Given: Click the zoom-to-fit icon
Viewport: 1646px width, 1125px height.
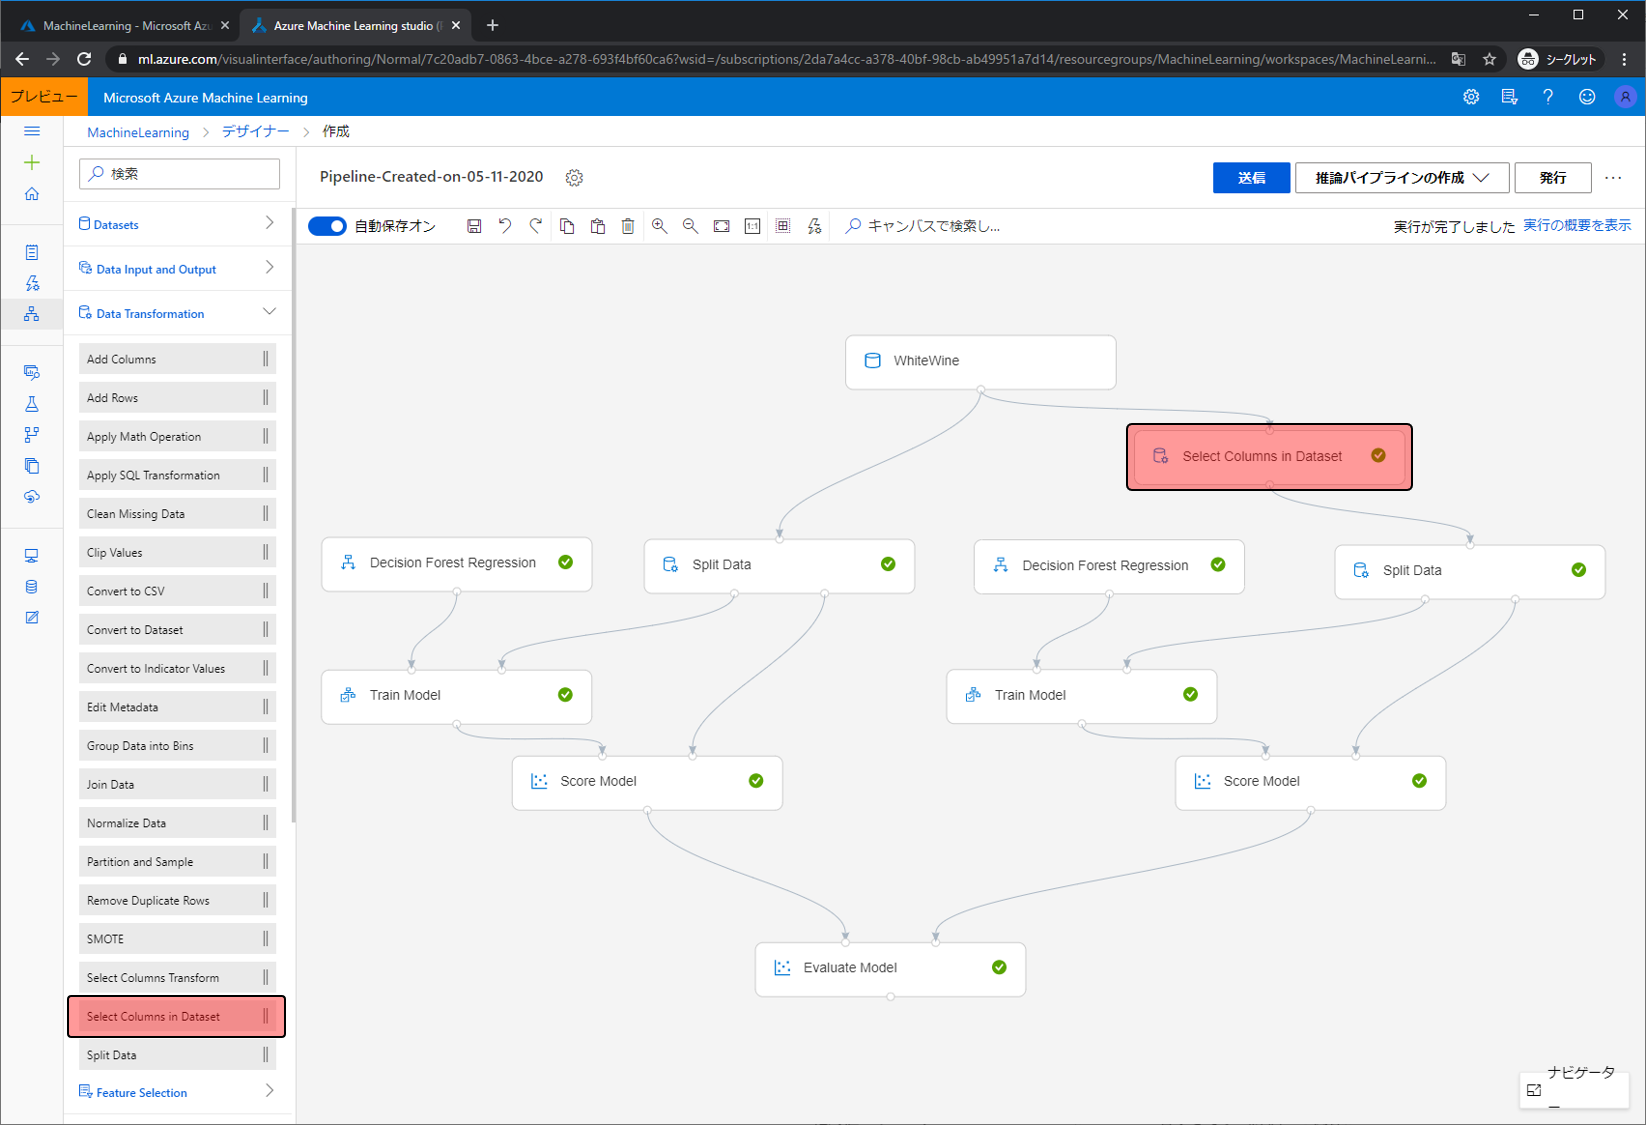Looking at the screenshot, I should (721, 226).
